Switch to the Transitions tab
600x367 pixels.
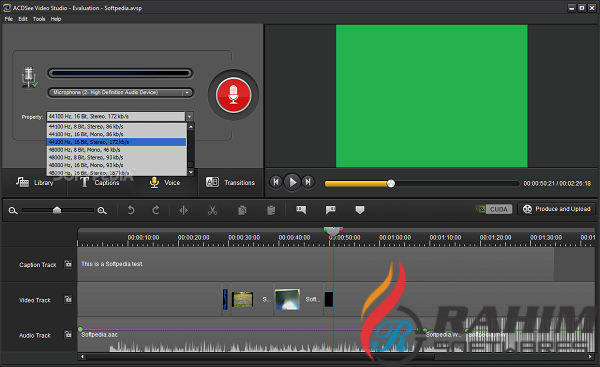[x=230, y=183]
